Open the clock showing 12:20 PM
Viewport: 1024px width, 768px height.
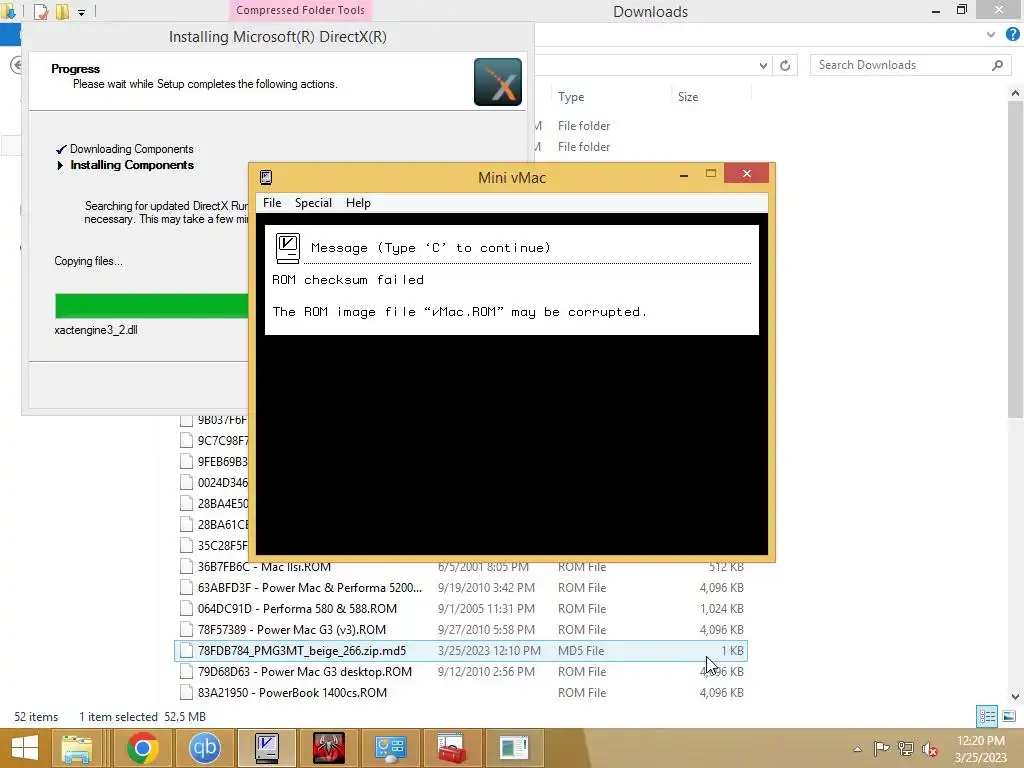click(980, 748)
